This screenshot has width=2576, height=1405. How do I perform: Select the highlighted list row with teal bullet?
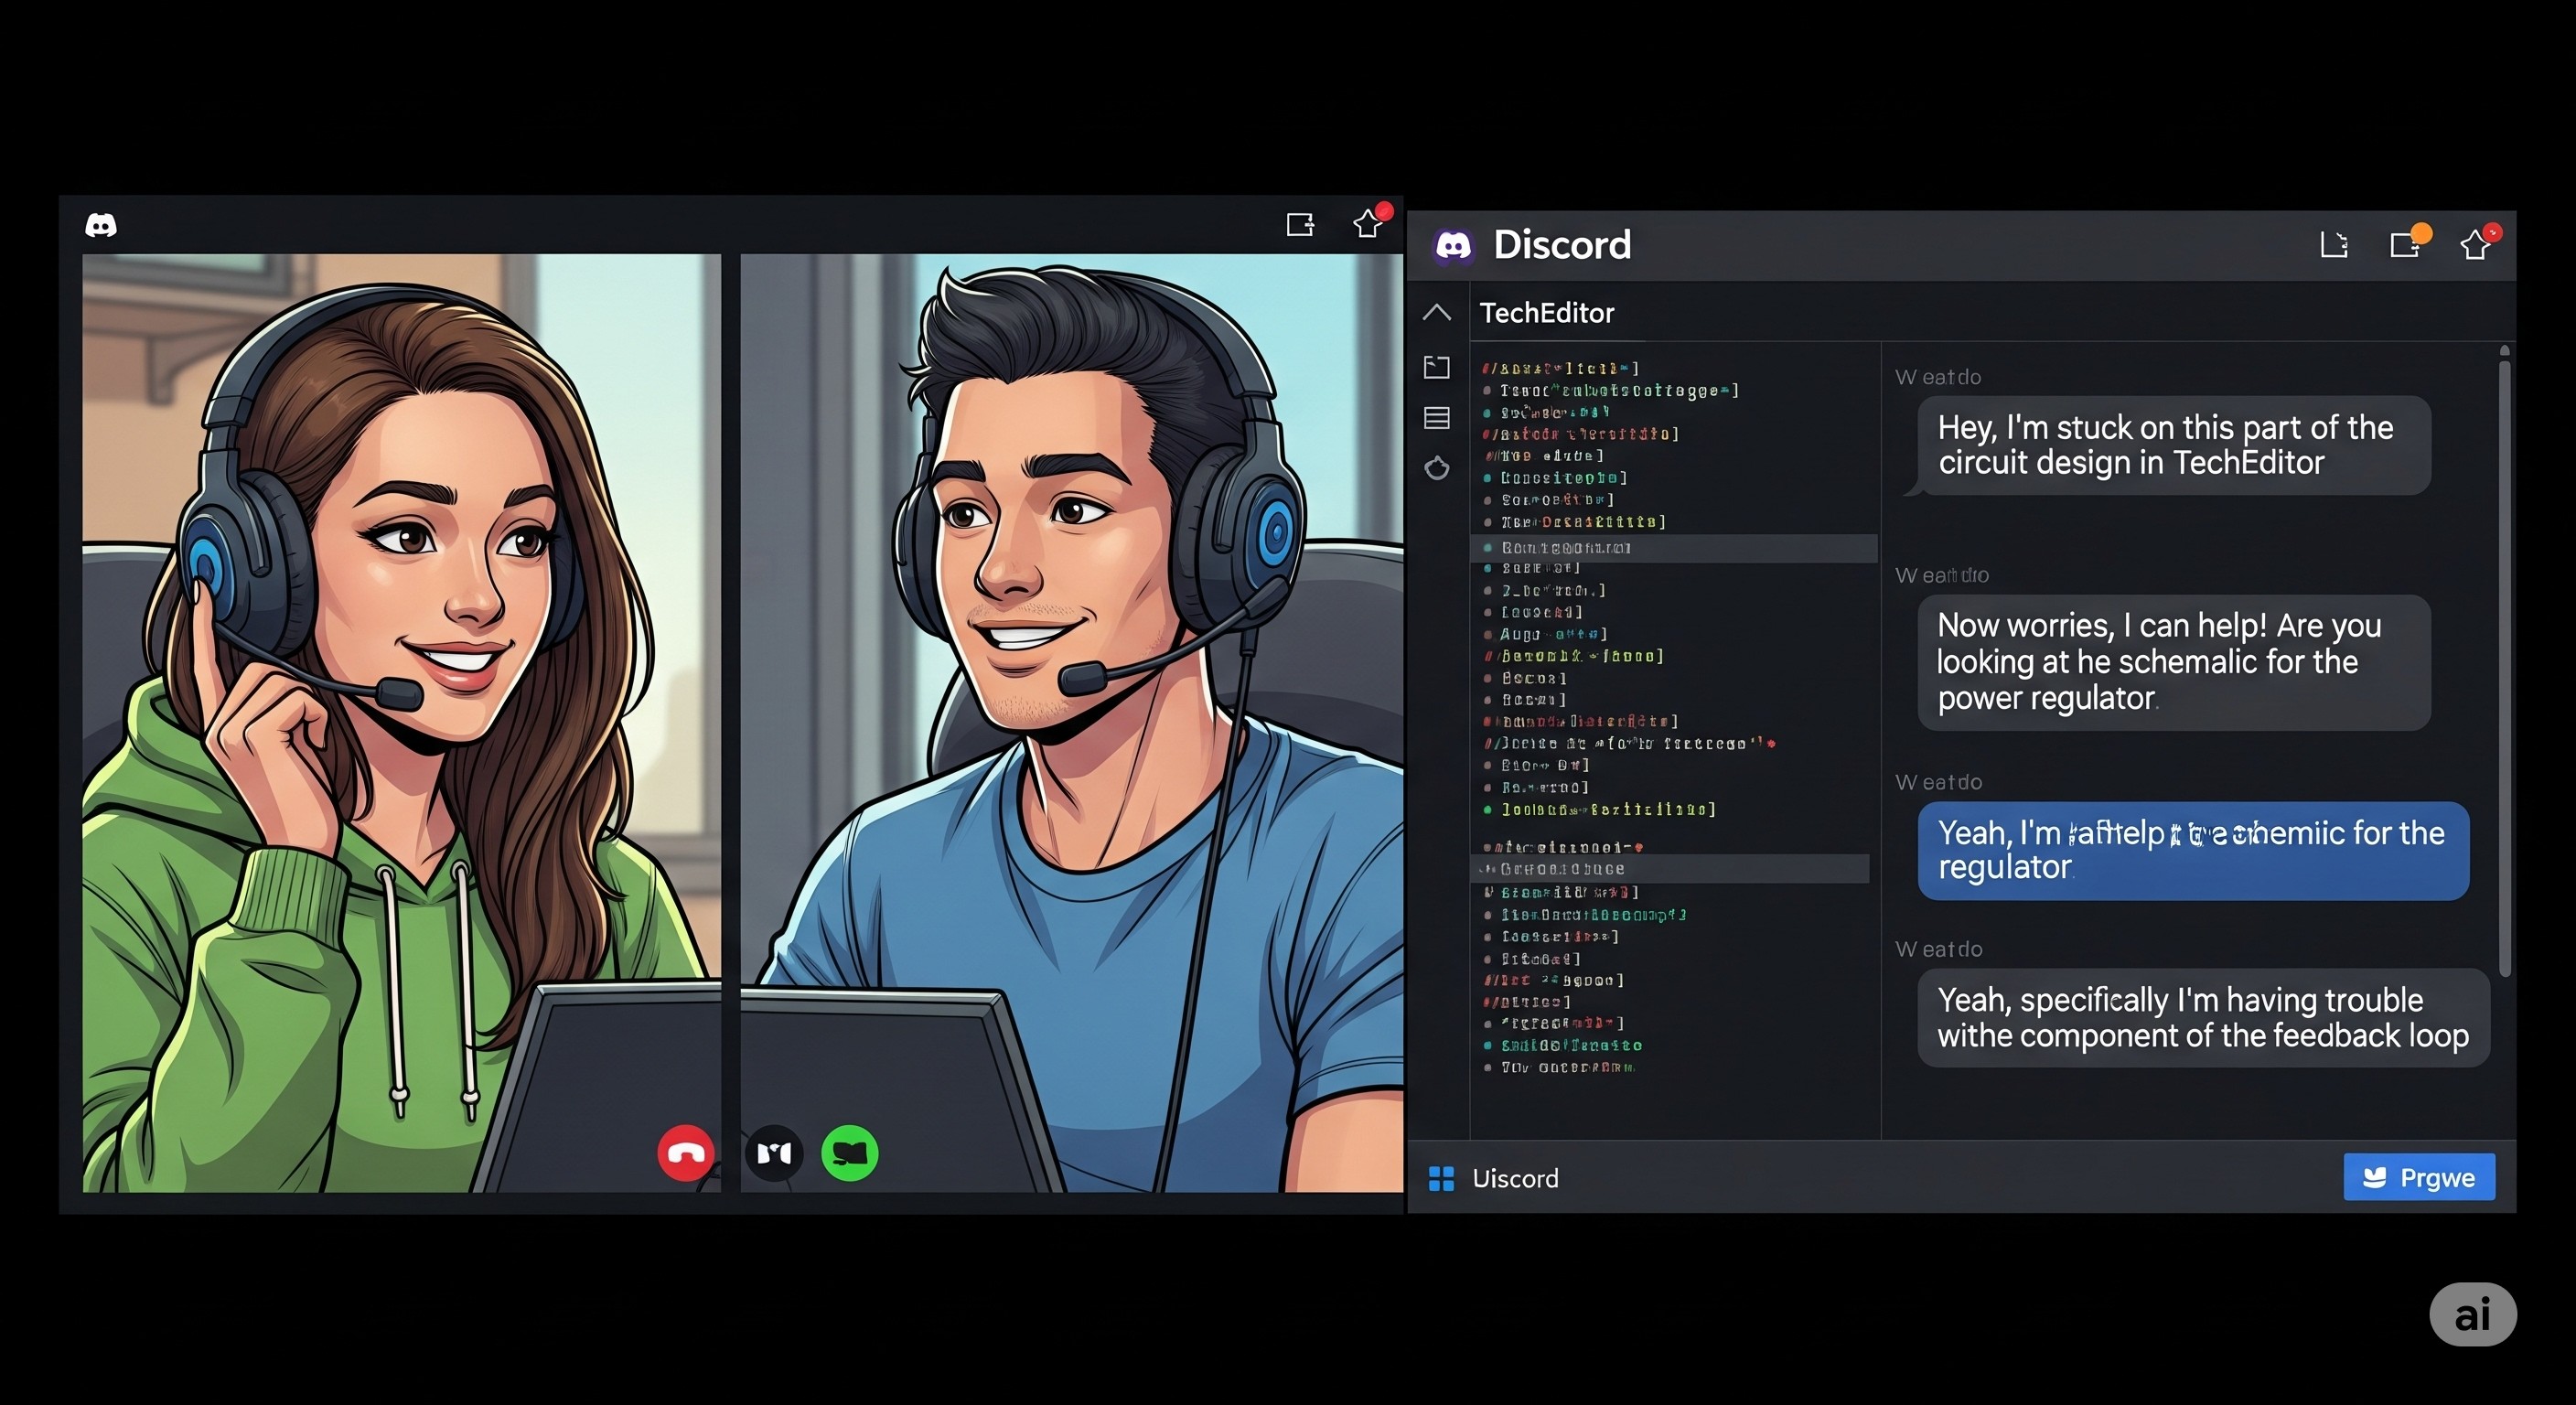(1675, 548)
